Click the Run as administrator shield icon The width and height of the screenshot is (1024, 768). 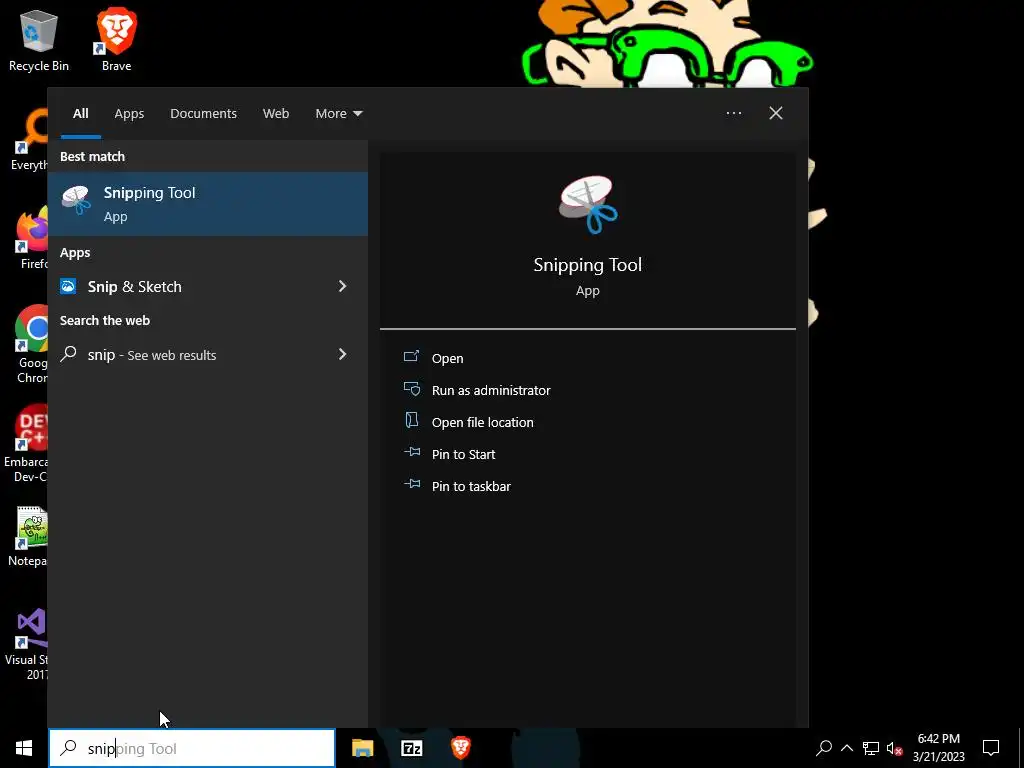click(412, 389)
